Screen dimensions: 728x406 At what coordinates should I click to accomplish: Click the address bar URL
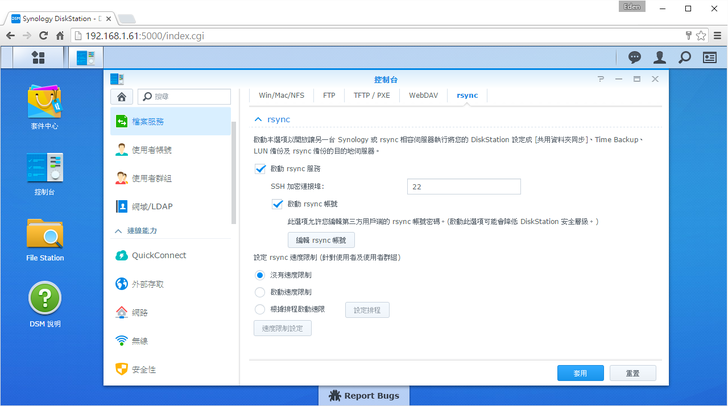(145, 36)
